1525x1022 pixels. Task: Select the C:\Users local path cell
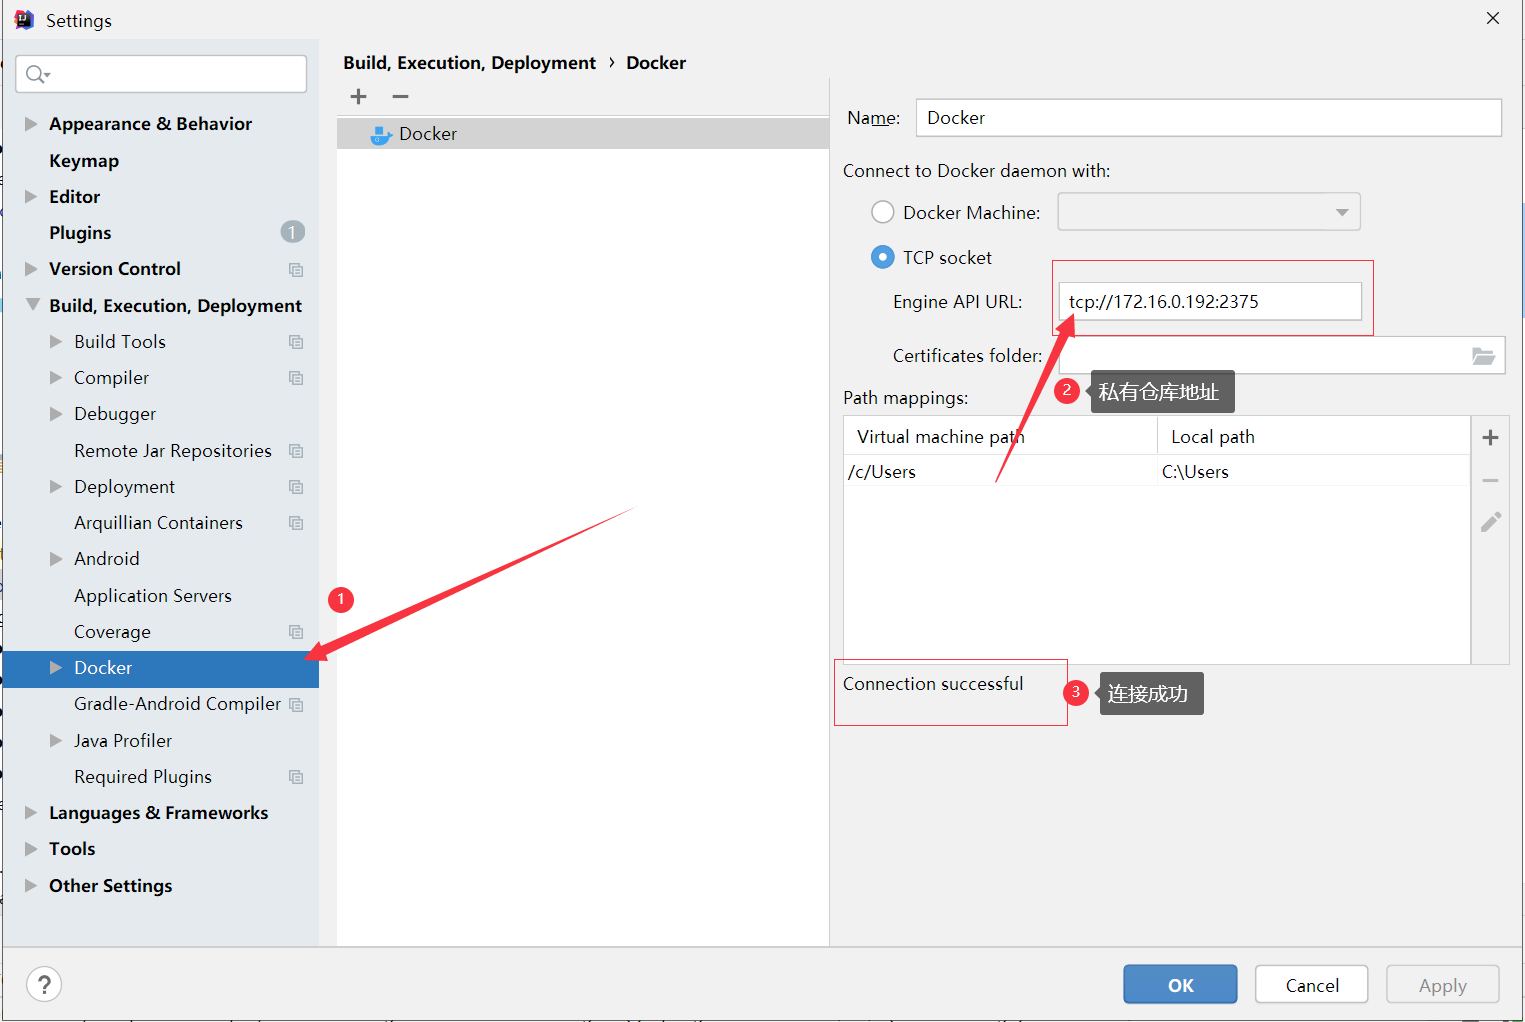coord(1313,472)
